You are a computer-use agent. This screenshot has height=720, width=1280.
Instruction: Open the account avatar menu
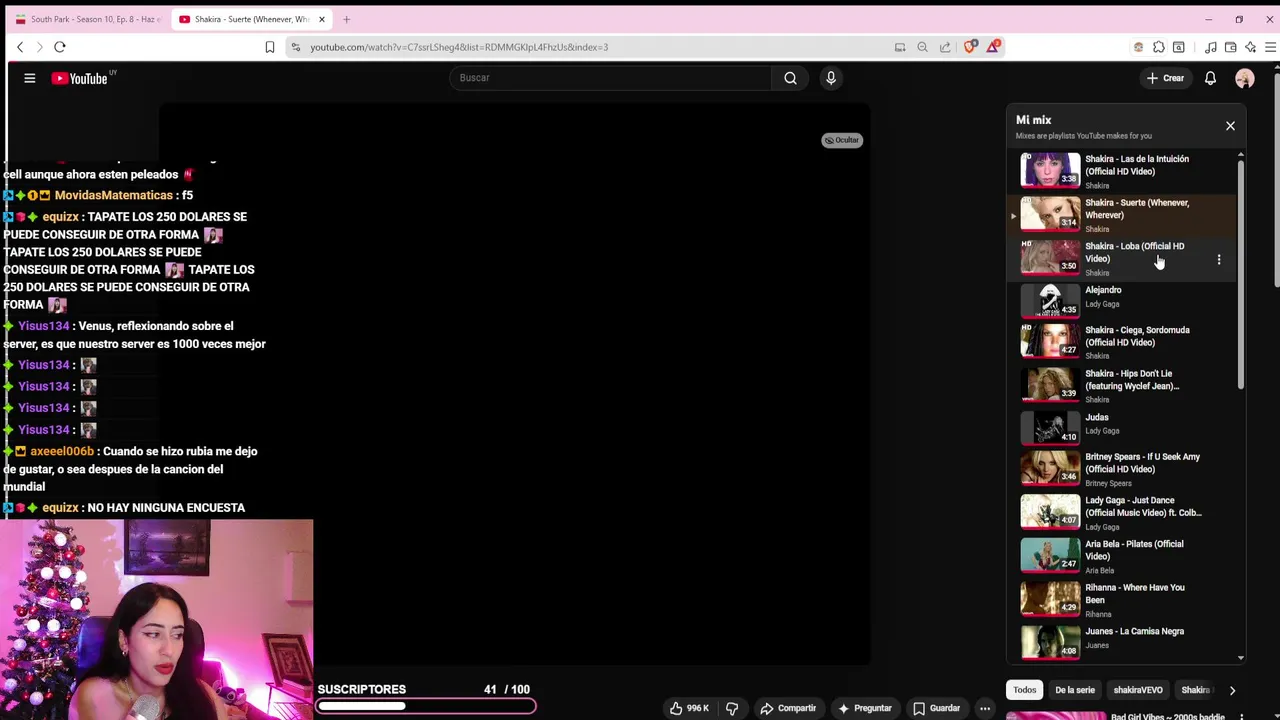coord(1244,78)
